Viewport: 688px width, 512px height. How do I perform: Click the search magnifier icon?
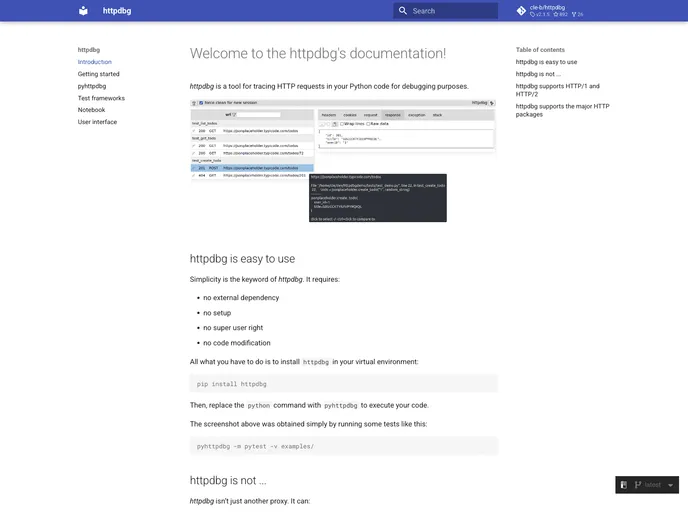pos(402,11)
